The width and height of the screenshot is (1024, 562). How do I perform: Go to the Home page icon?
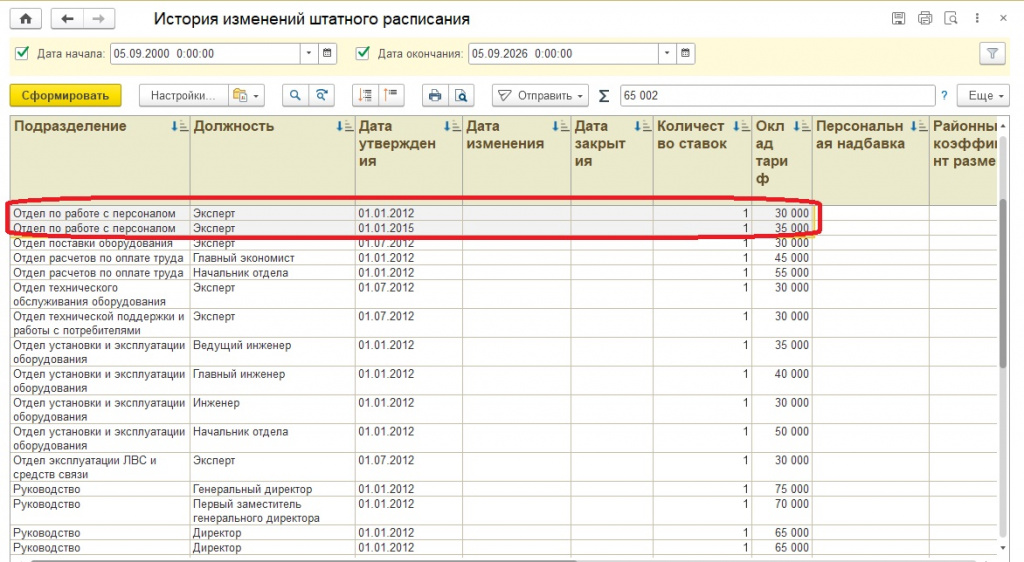[26, 19]
